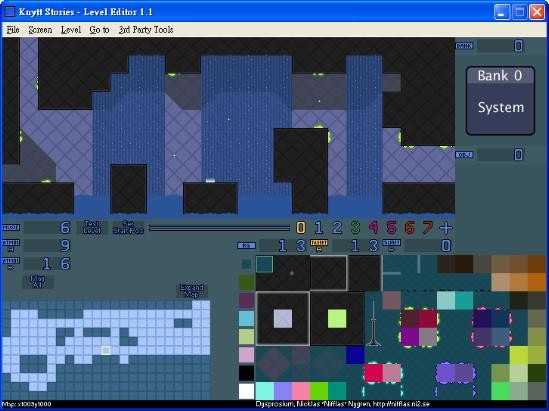Viewport: 549px width, 411px height.
Task: Click the Tileset B number field showing 13
Action: click(356, 246)
